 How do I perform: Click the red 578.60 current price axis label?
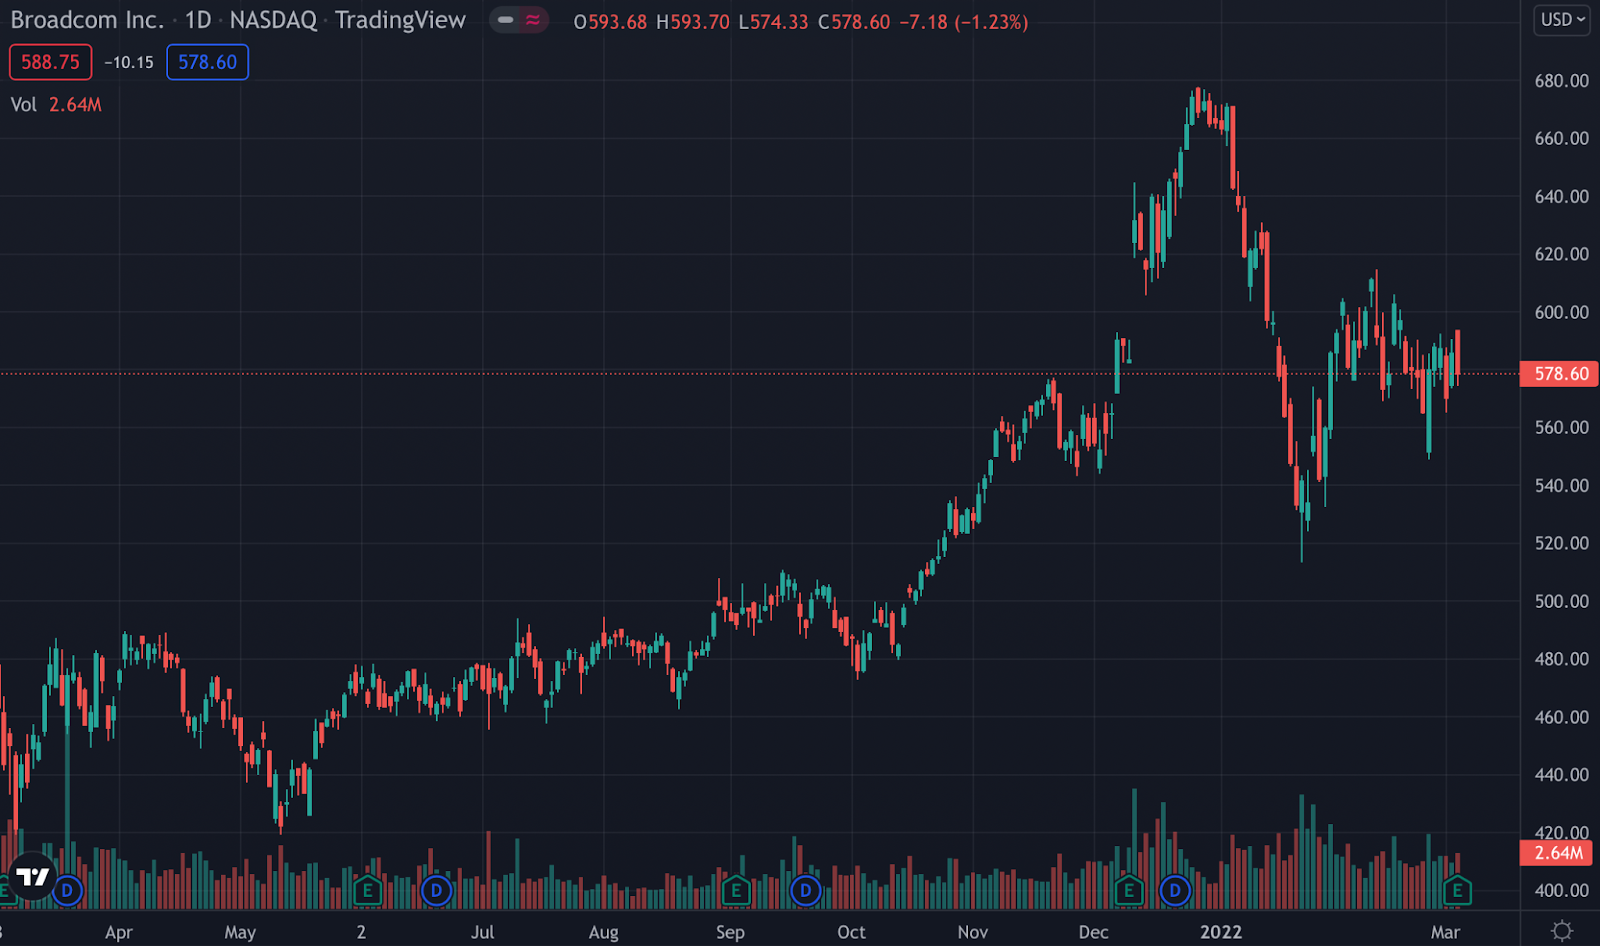tap(1559, 374)
